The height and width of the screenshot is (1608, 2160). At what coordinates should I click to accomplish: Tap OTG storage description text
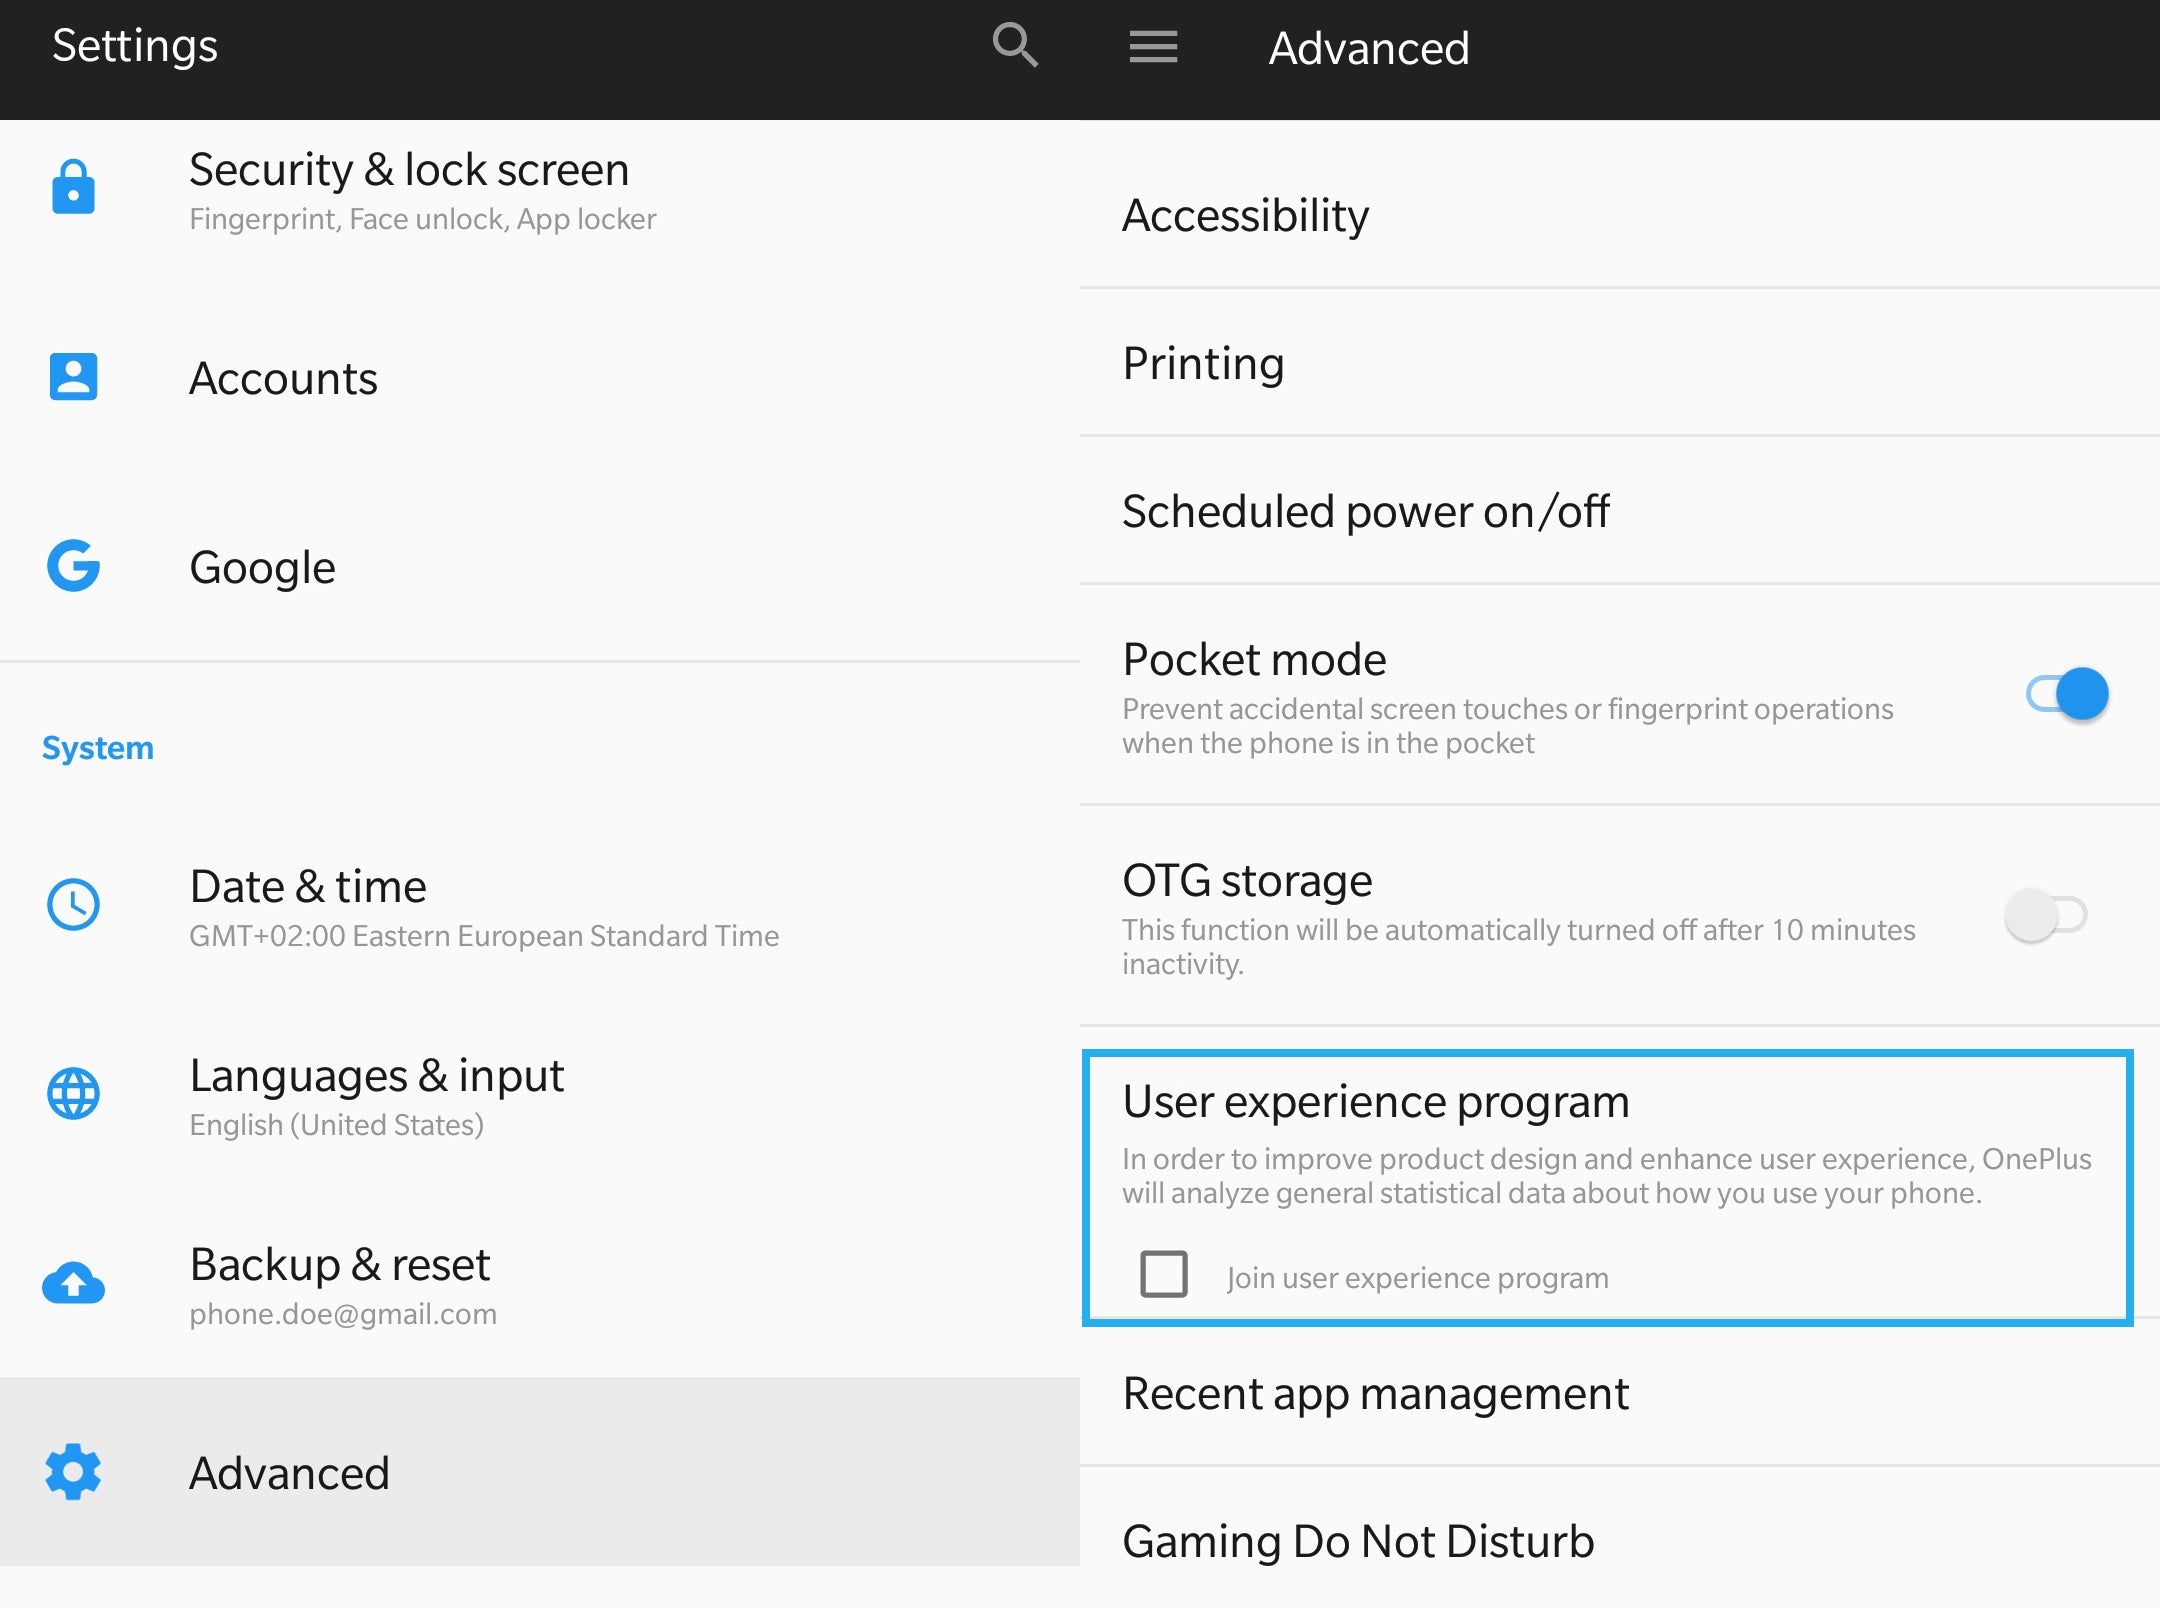(x=1519, y=947)
